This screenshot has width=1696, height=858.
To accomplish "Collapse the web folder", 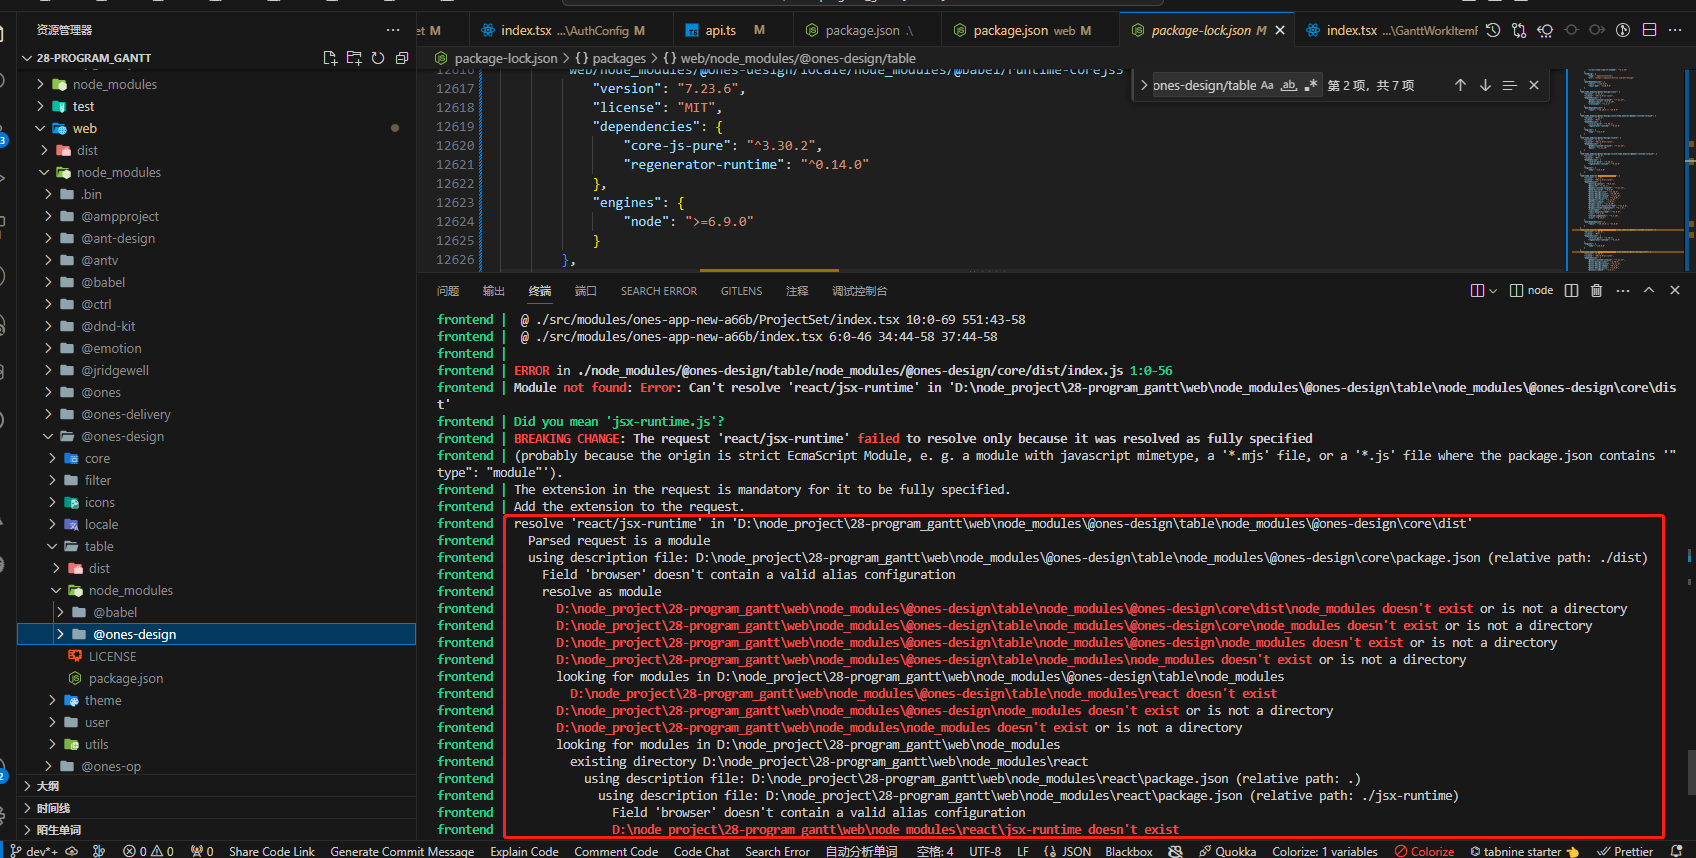I will click(x=217, y=128).
